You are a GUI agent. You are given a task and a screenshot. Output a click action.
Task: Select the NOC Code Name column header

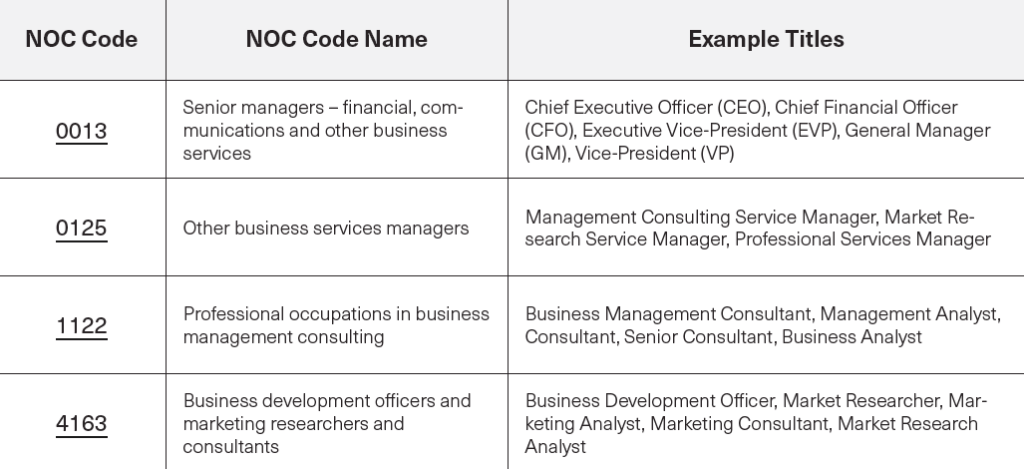pos(336,40)
